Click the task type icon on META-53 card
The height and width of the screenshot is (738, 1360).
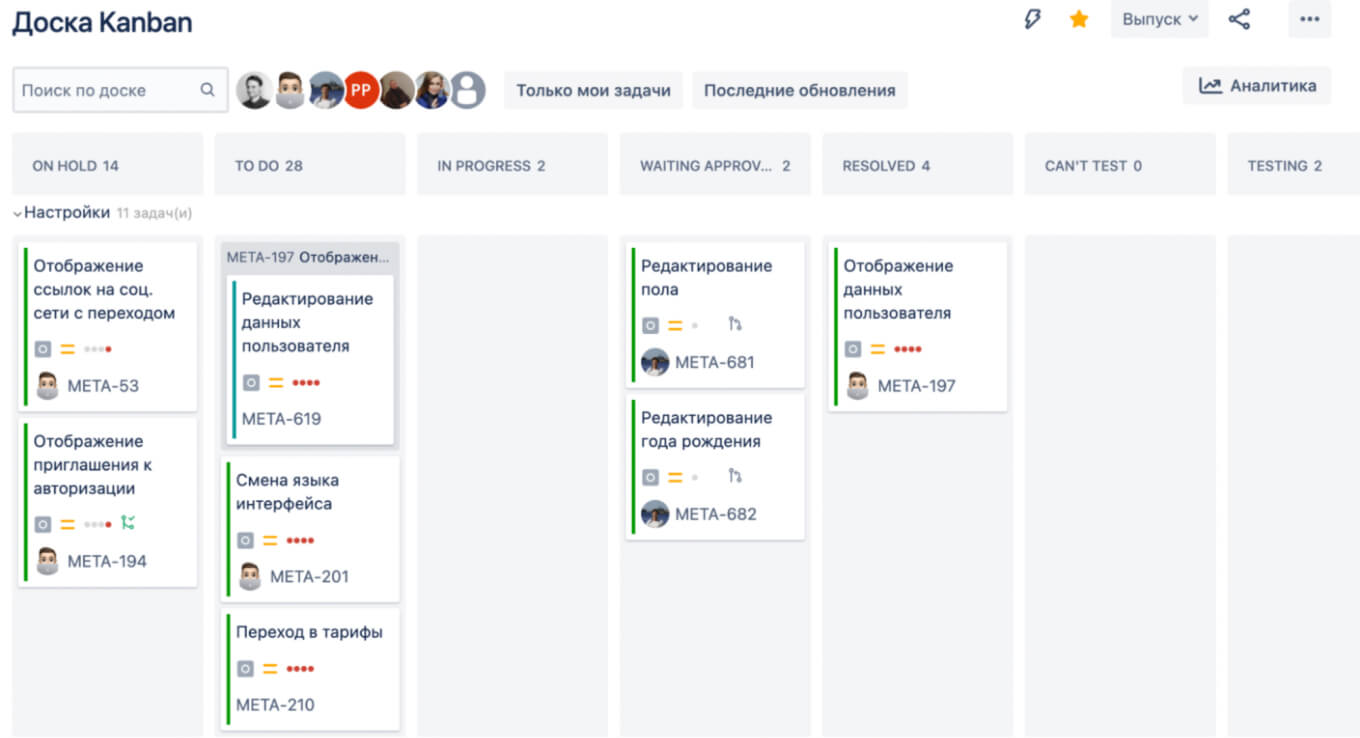(41, 348)
